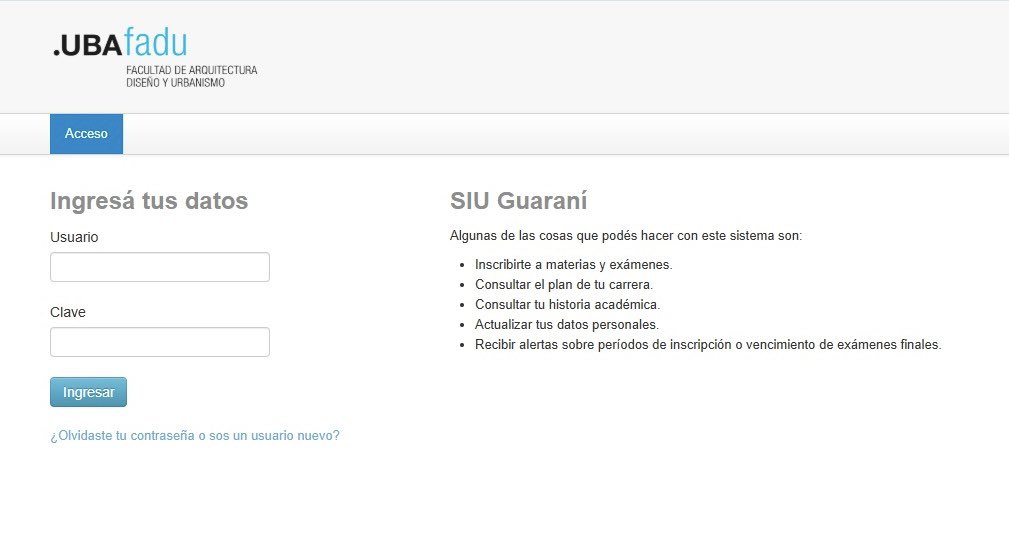Select the 'SIU Guaraní' heading
The image size is (1009, 550).
(519, 201)
